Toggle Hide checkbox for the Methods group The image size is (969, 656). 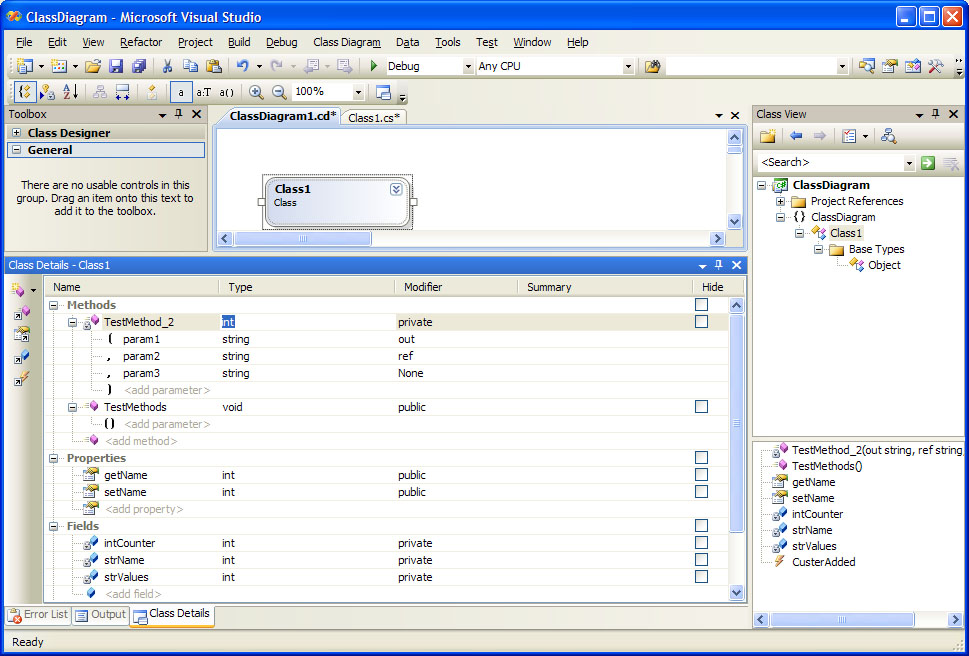point(701,305)
